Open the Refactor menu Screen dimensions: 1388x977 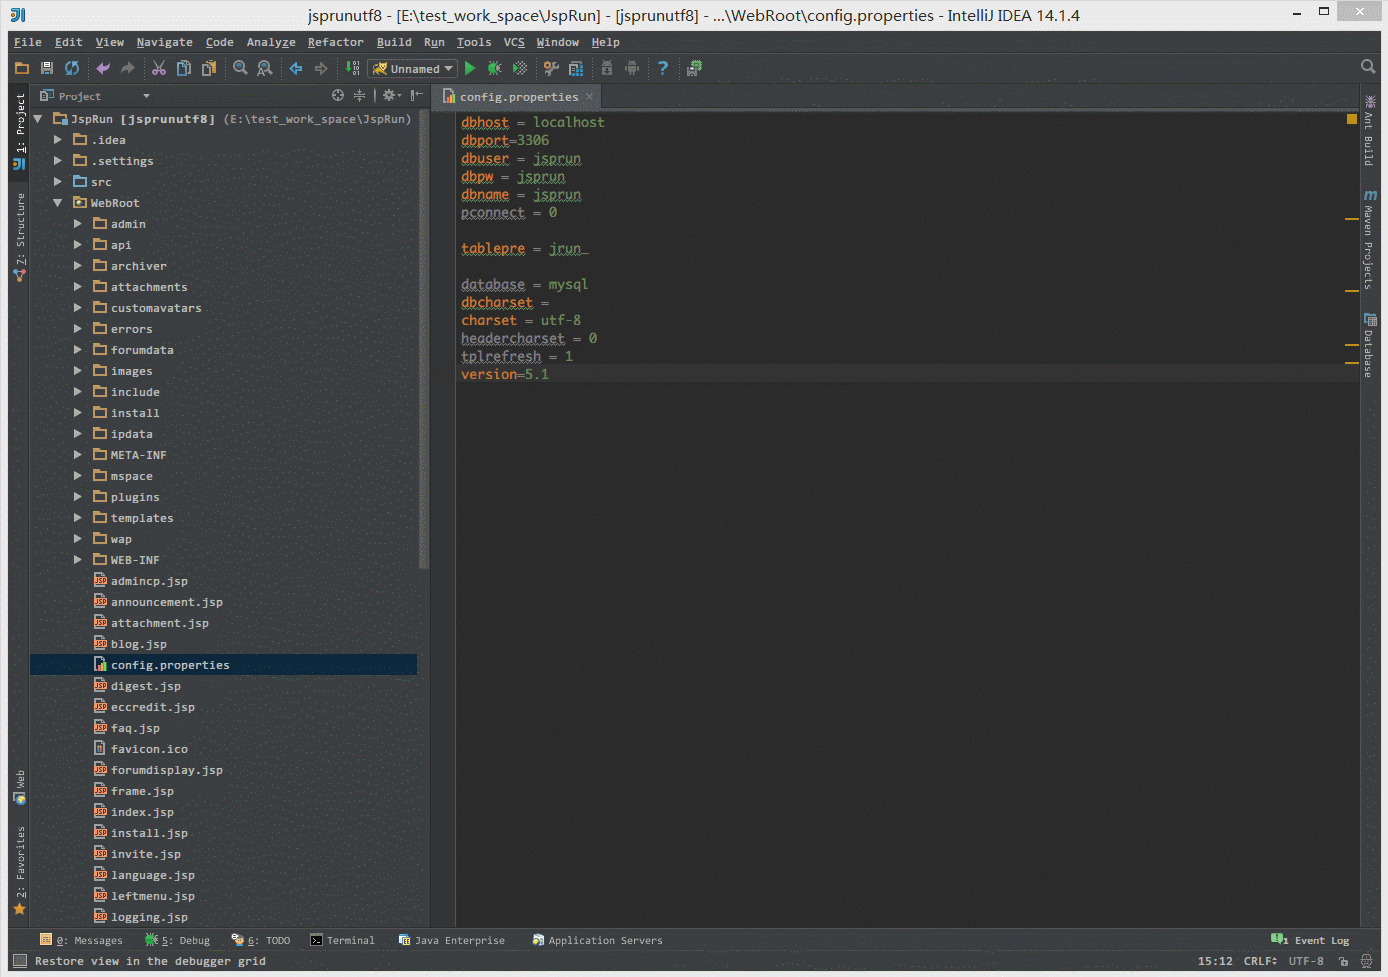(x=335, y=42)
